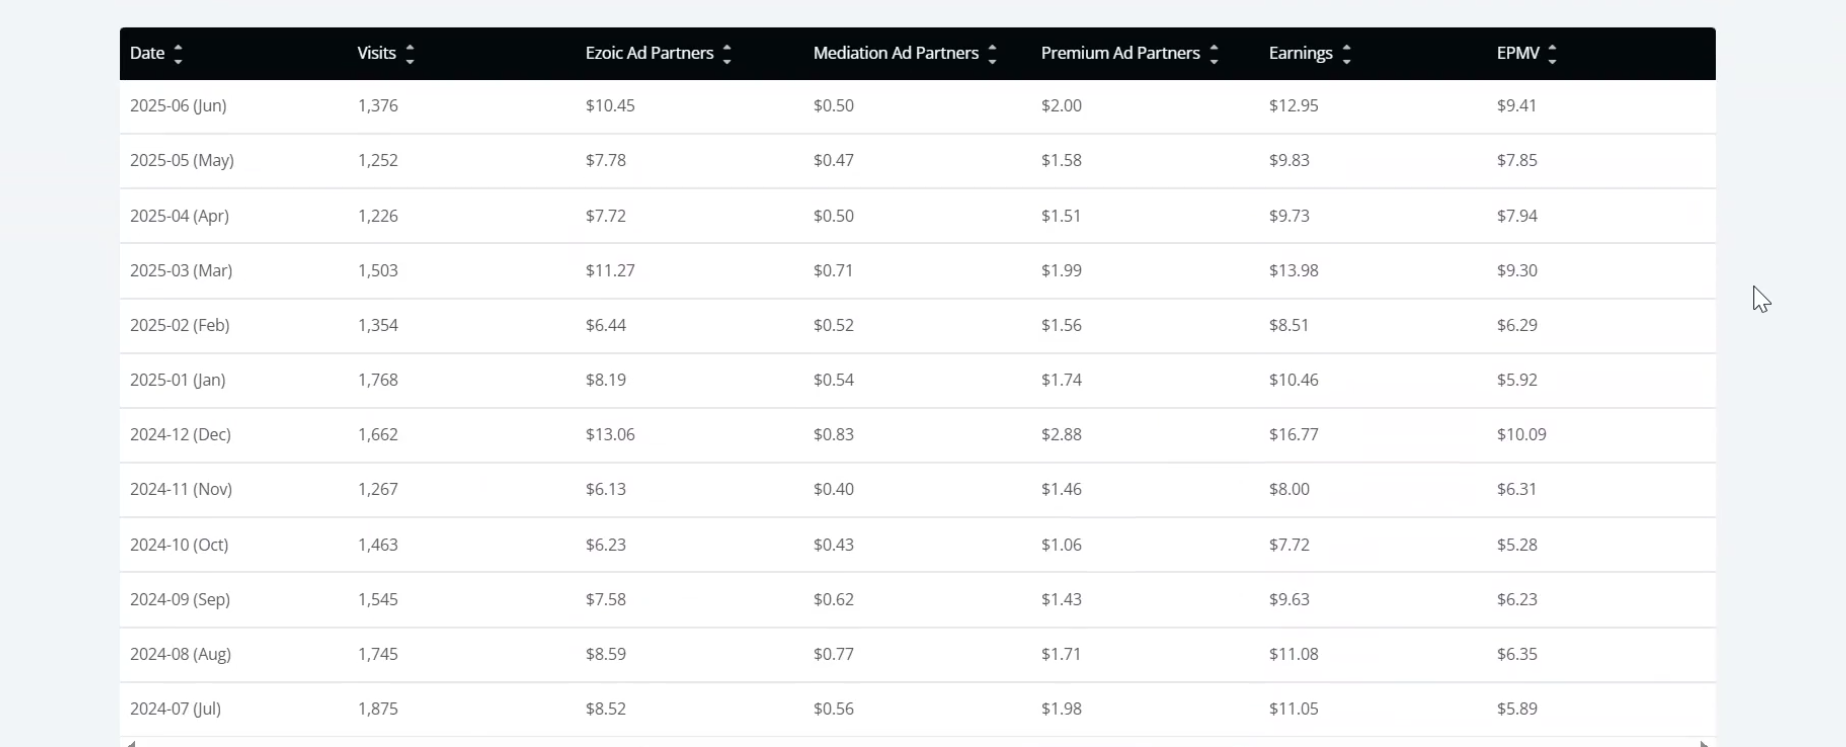Click right arrow of horizontal scrollbar
The width and height of the screenshot is (1846, 747).
[1704, 743]
